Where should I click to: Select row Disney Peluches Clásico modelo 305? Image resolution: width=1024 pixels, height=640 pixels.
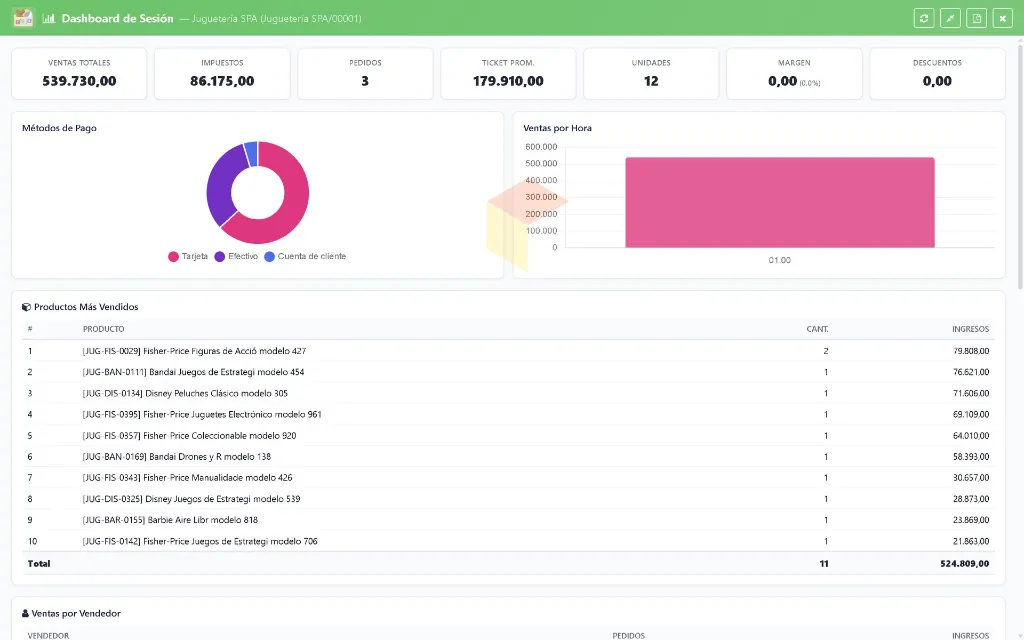tap(508, 393)
